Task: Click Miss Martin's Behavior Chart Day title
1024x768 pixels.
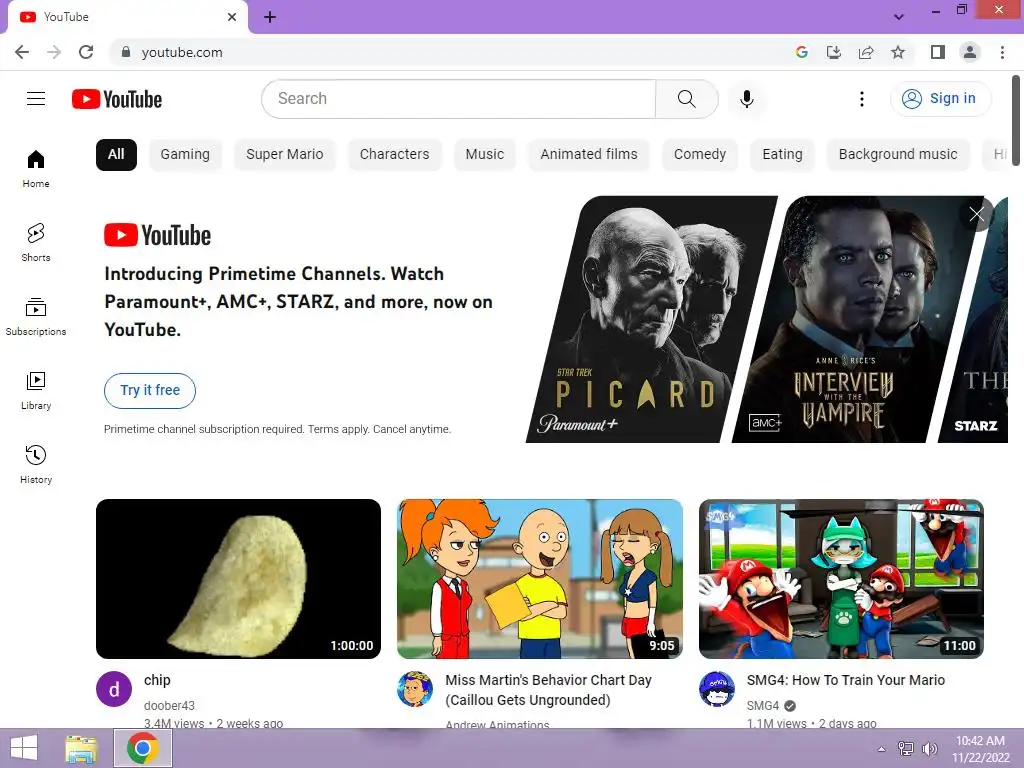Action: (x=549, y=690)
